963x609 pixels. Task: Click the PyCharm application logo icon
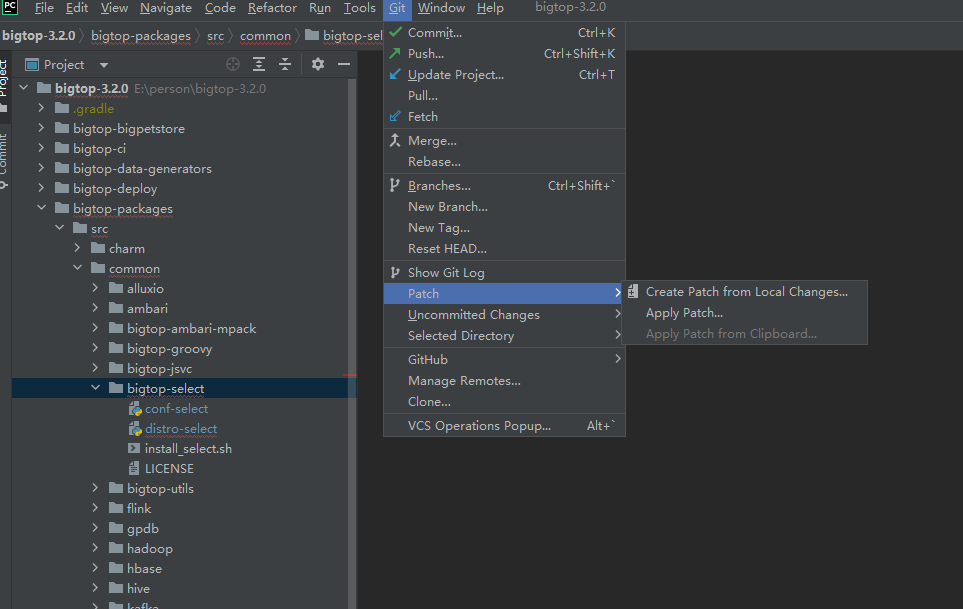pos(10,7)
